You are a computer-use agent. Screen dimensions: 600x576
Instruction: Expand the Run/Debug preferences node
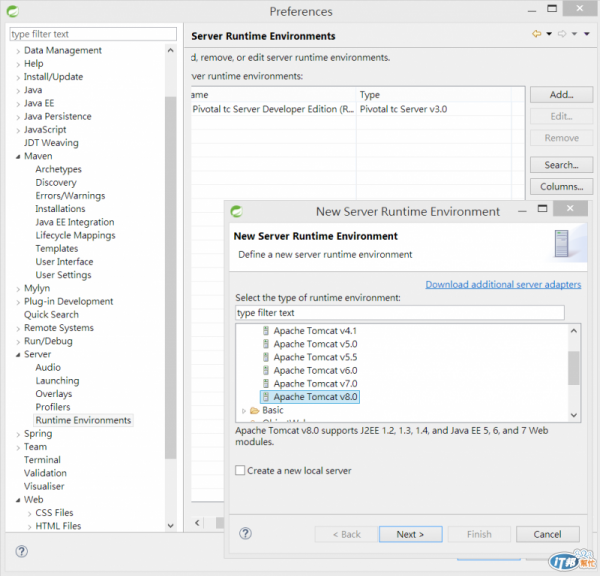click(18, 342)
